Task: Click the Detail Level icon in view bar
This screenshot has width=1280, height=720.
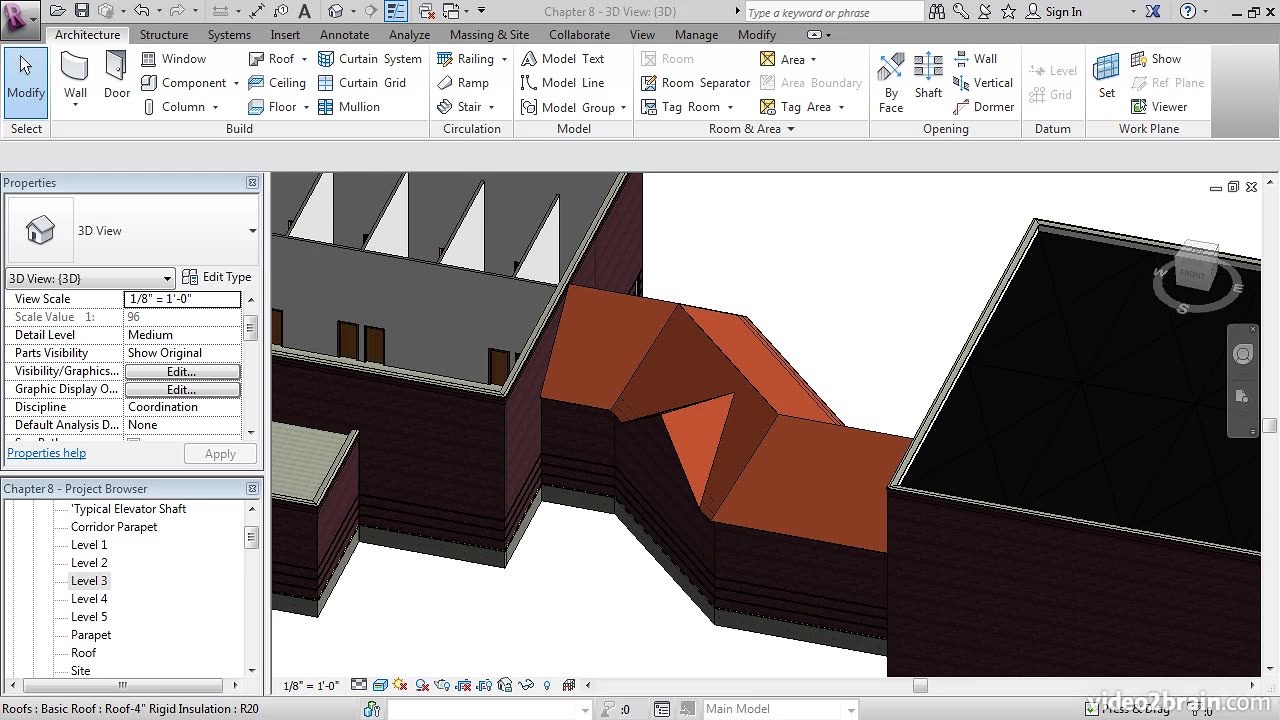Action: [359, 685]
